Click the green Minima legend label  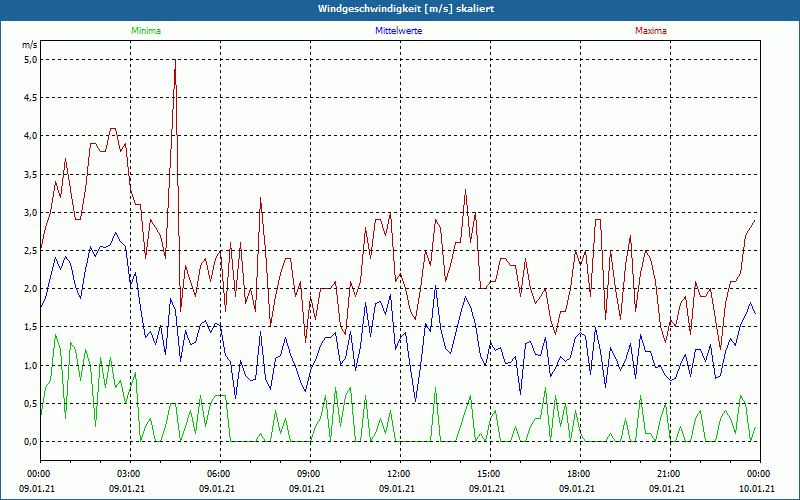146,31
